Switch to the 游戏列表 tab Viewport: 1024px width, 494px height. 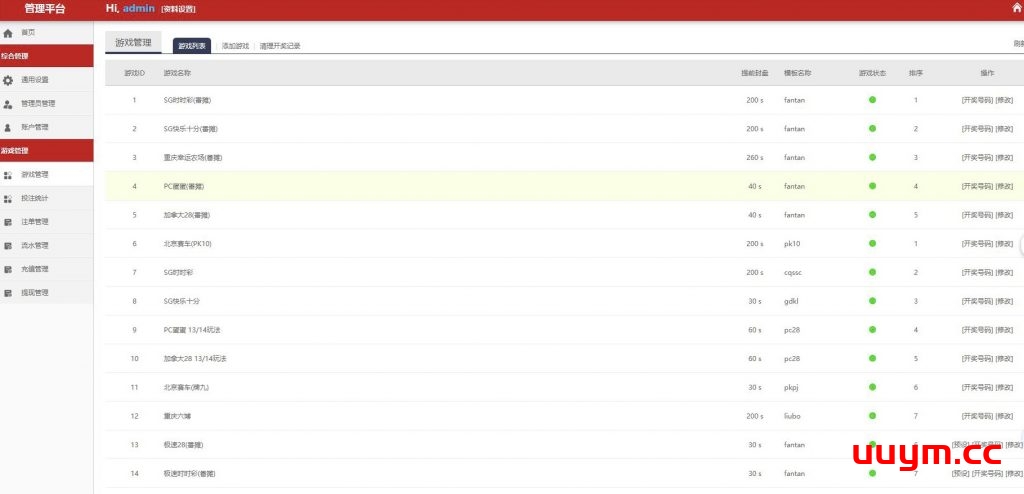pos(192,46)
